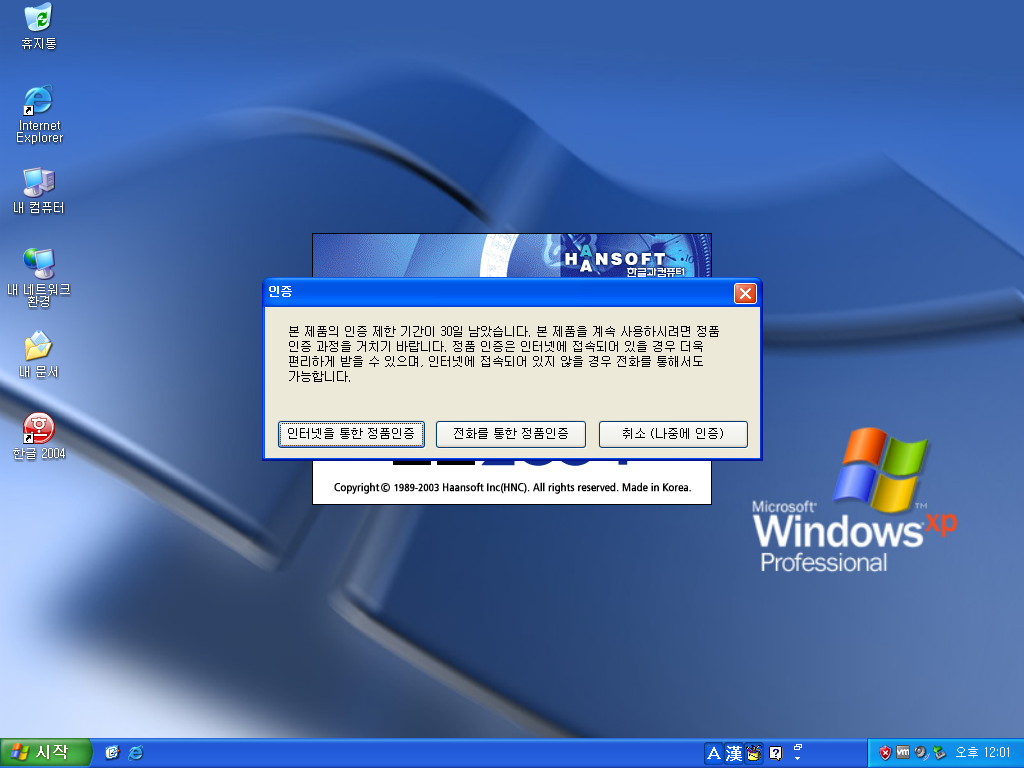Toggle the A input mode in language bar
Image resolution: width=1024 pixels, height=768 pixels.
pos(714,754)
